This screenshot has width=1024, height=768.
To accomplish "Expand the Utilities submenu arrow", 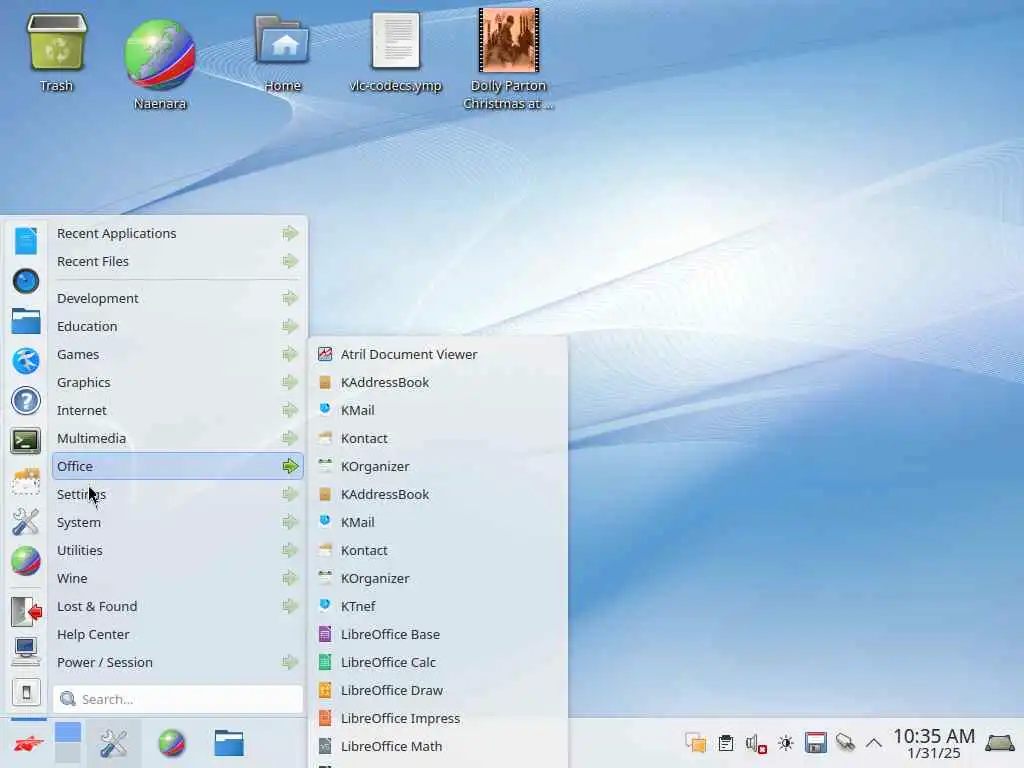I will [290, 551].
